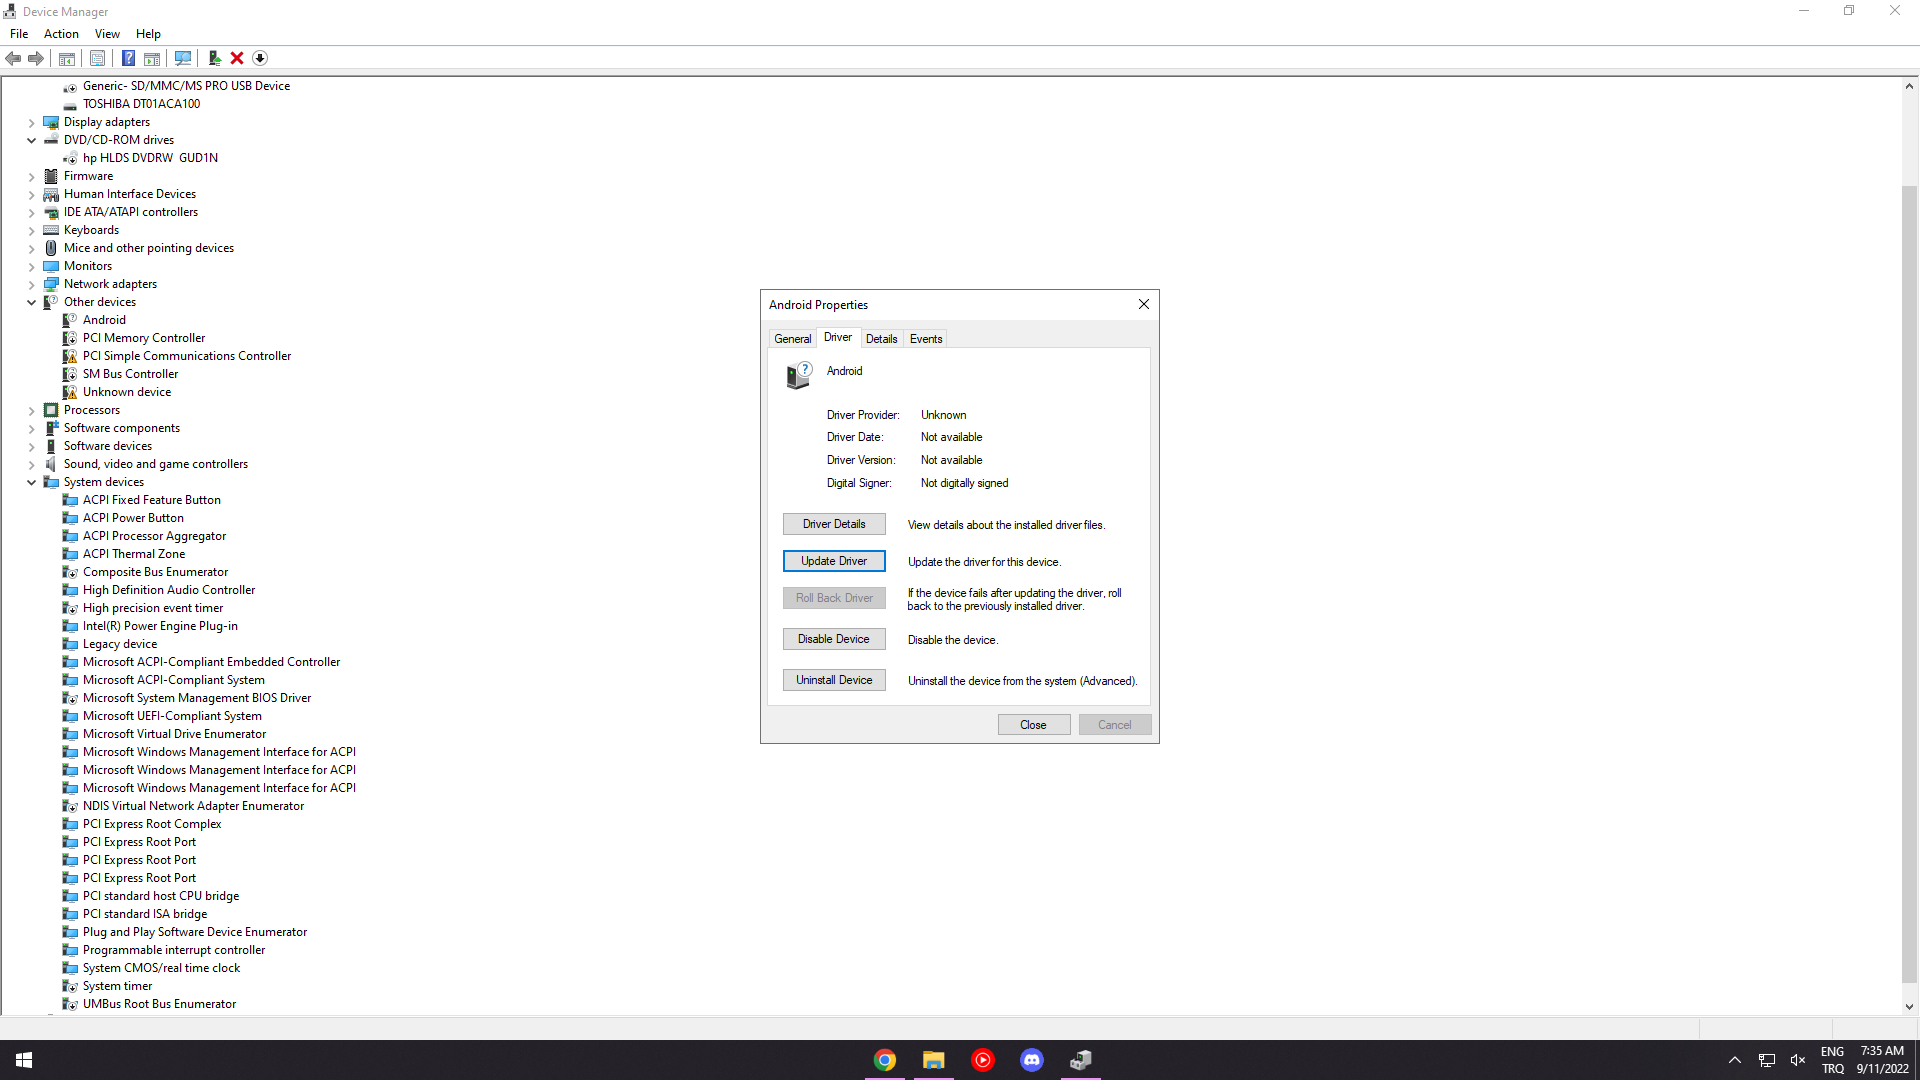
Task: Click the blue Help question mark toolbar icon
Action: click(x=128, y=58)
